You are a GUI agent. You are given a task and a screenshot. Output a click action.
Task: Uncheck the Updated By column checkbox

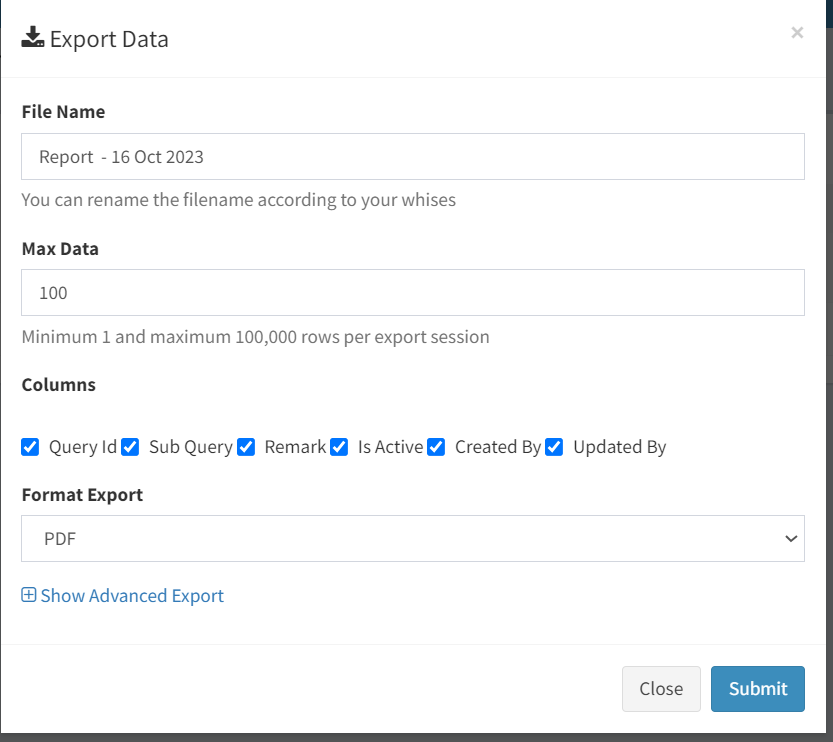click(554, 447)
